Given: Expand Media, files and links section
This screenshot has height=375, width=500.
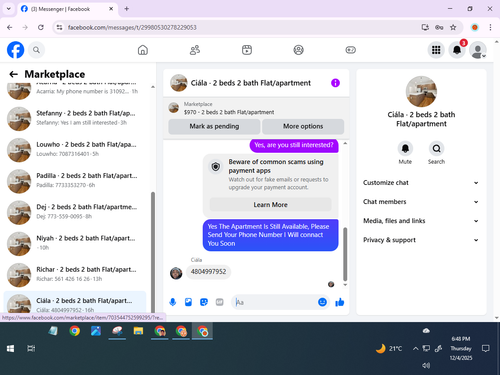Looking at the screenshot, I should point(421,221).
